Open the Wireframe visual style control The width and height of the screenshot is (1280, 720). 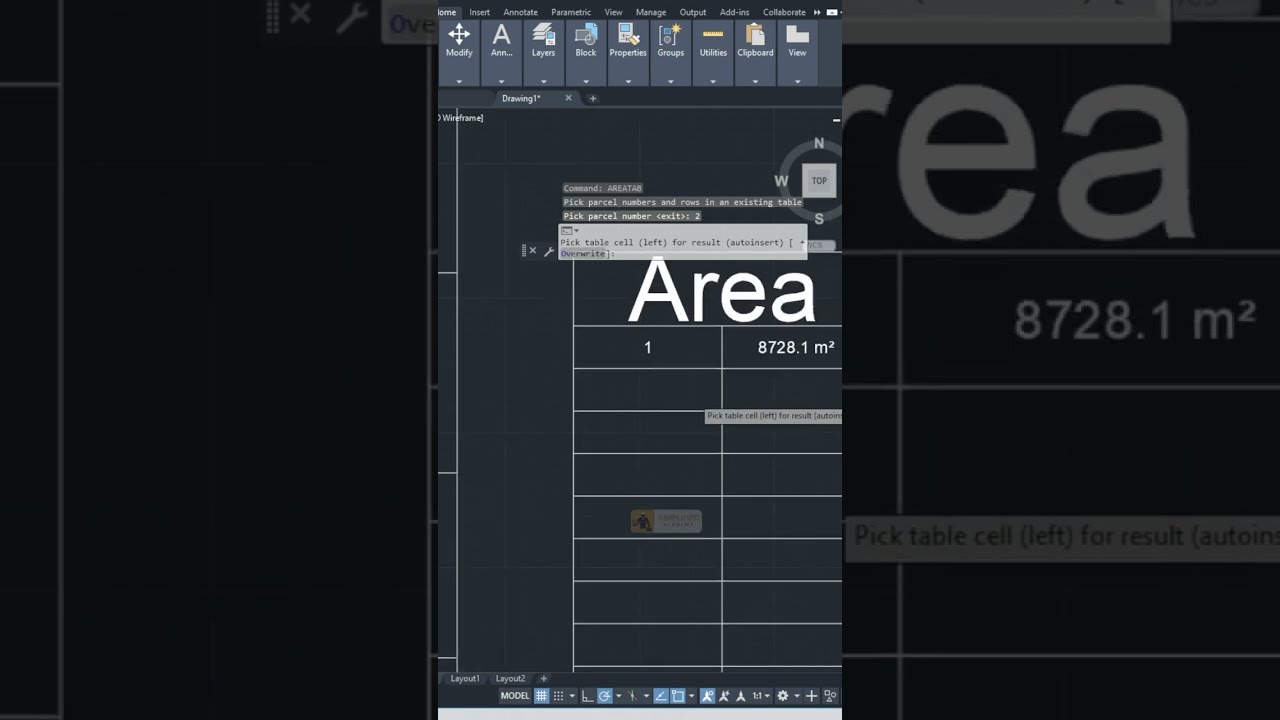click(462, 118)
